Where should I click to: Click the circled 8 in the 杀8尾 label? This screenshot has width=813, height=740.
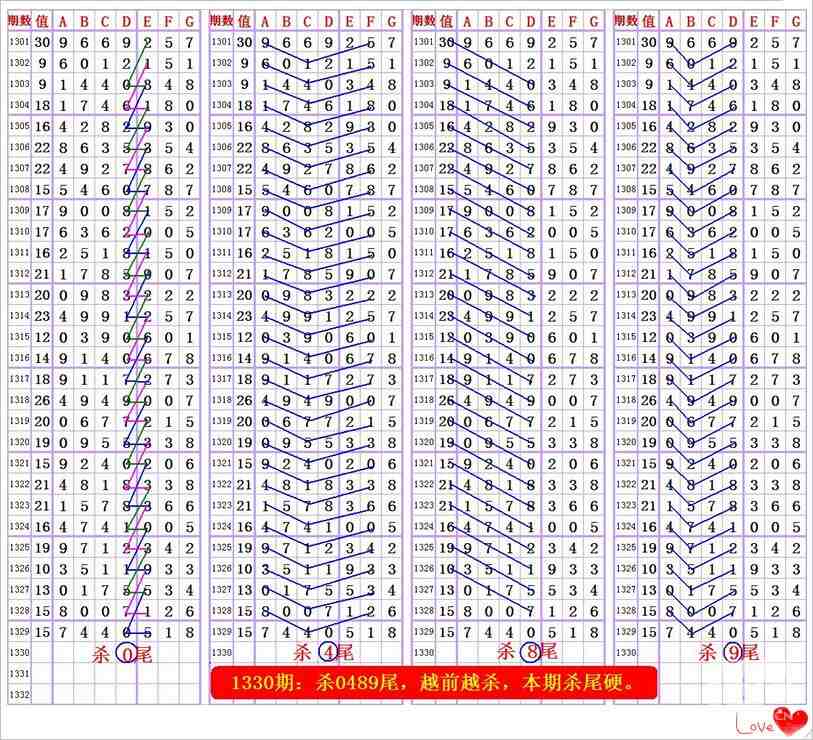point(530,653)
